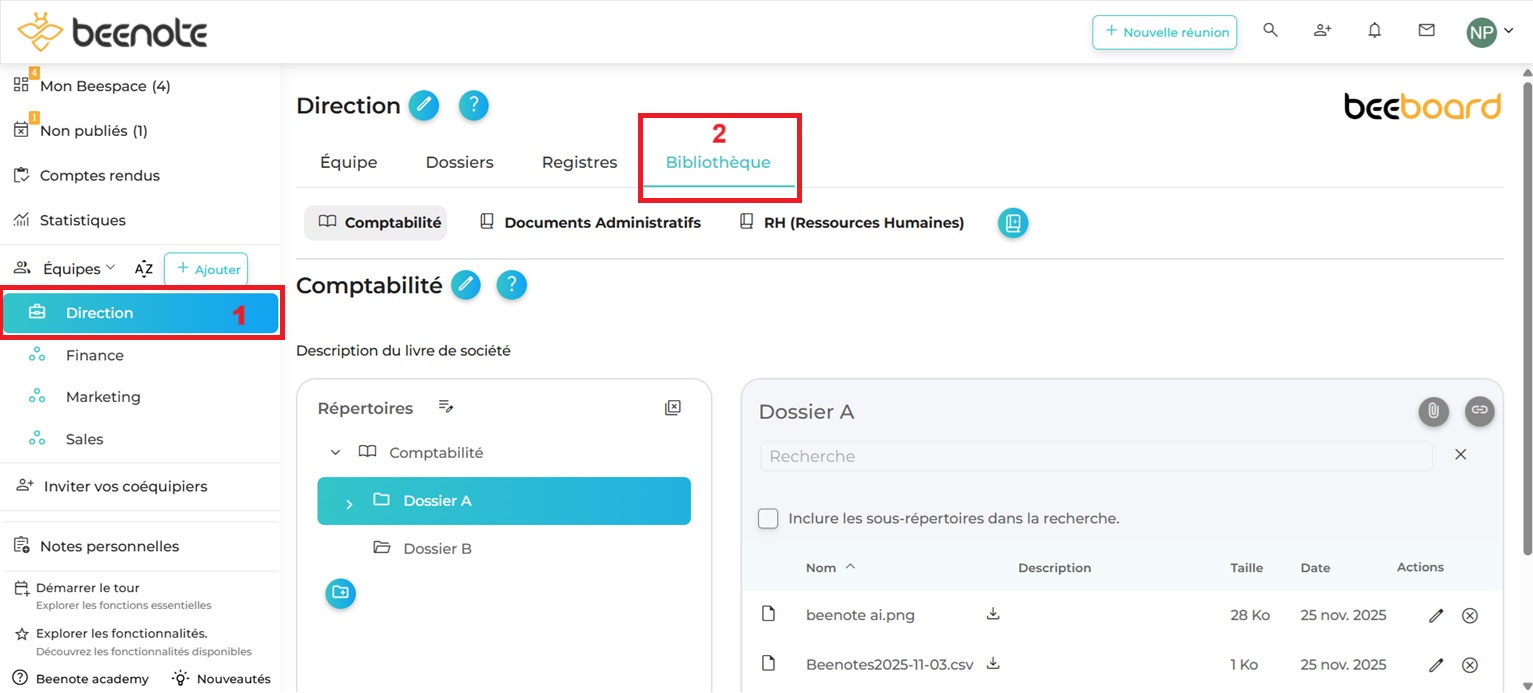1533x693 pixels.
Task: Switch to the Dossiers tab
Action: [x=459, y=162]
